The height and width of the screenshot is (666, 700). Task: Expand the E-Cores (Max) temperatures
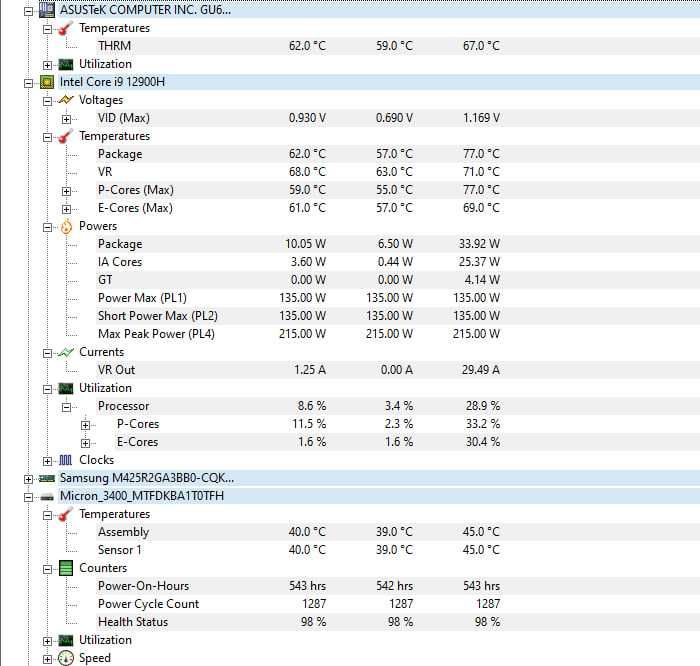[66, 209]
